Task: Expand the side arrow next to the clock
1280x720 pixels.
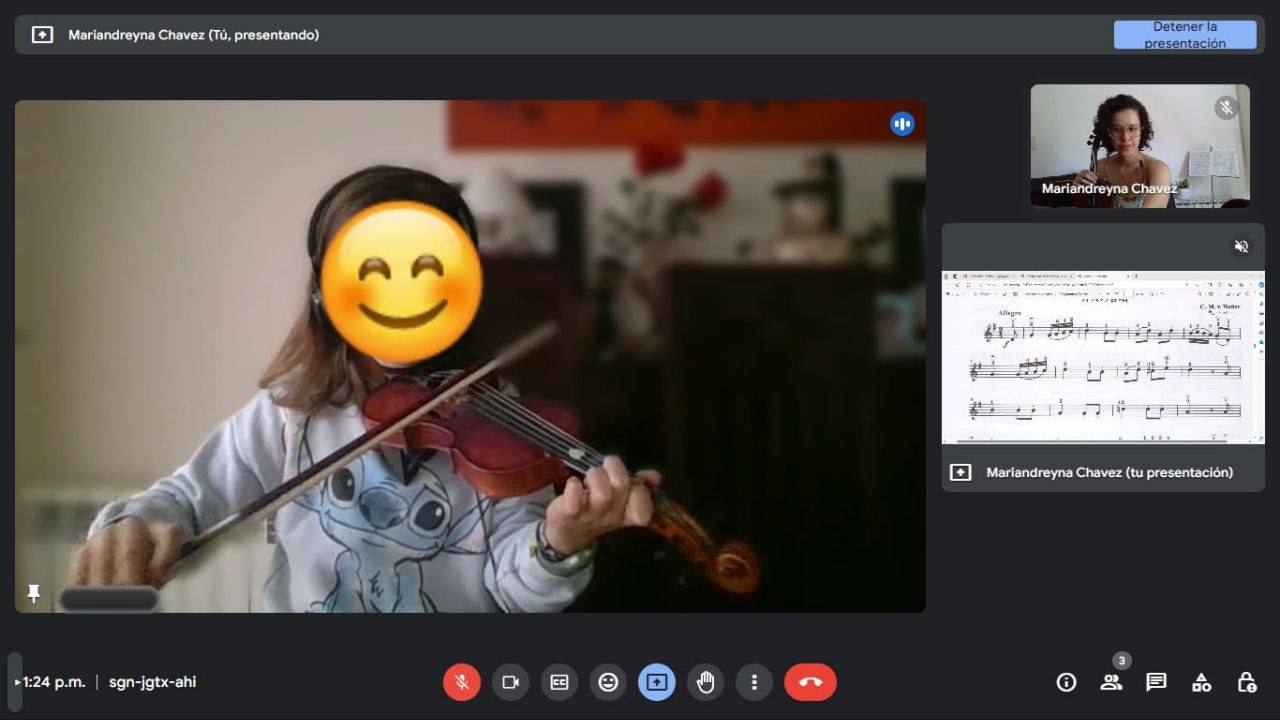Action: pos(15,682)
